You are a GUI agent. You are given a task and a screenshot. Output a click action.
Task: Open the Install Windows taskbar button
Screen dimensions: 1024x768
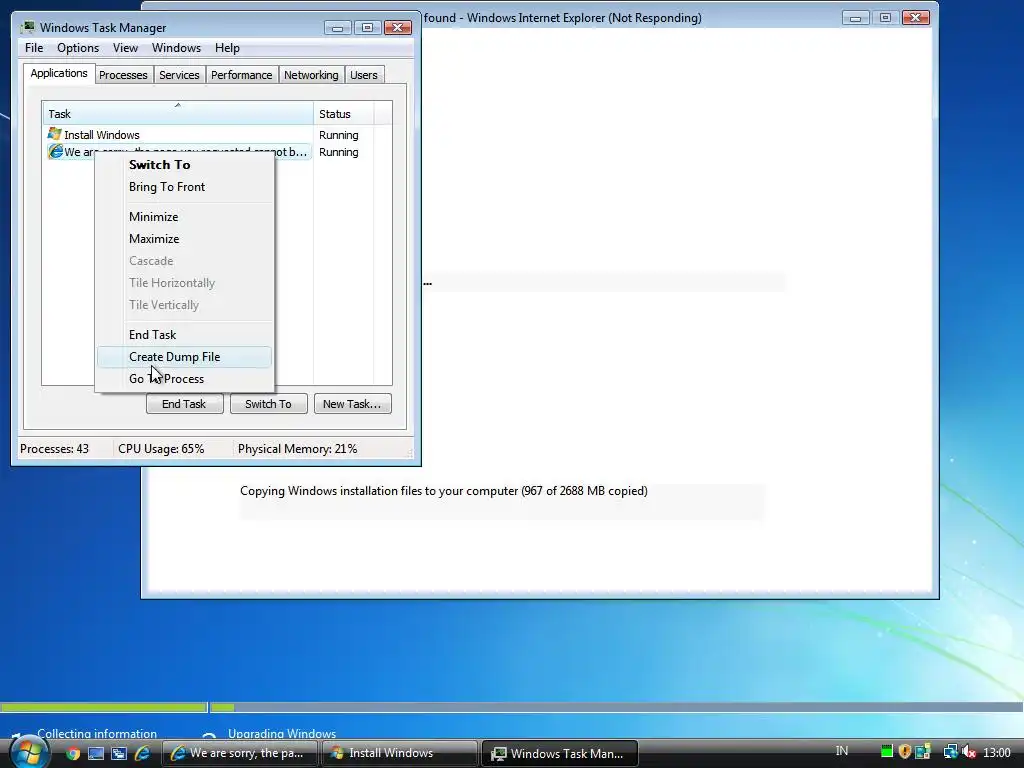pos(398,753)
